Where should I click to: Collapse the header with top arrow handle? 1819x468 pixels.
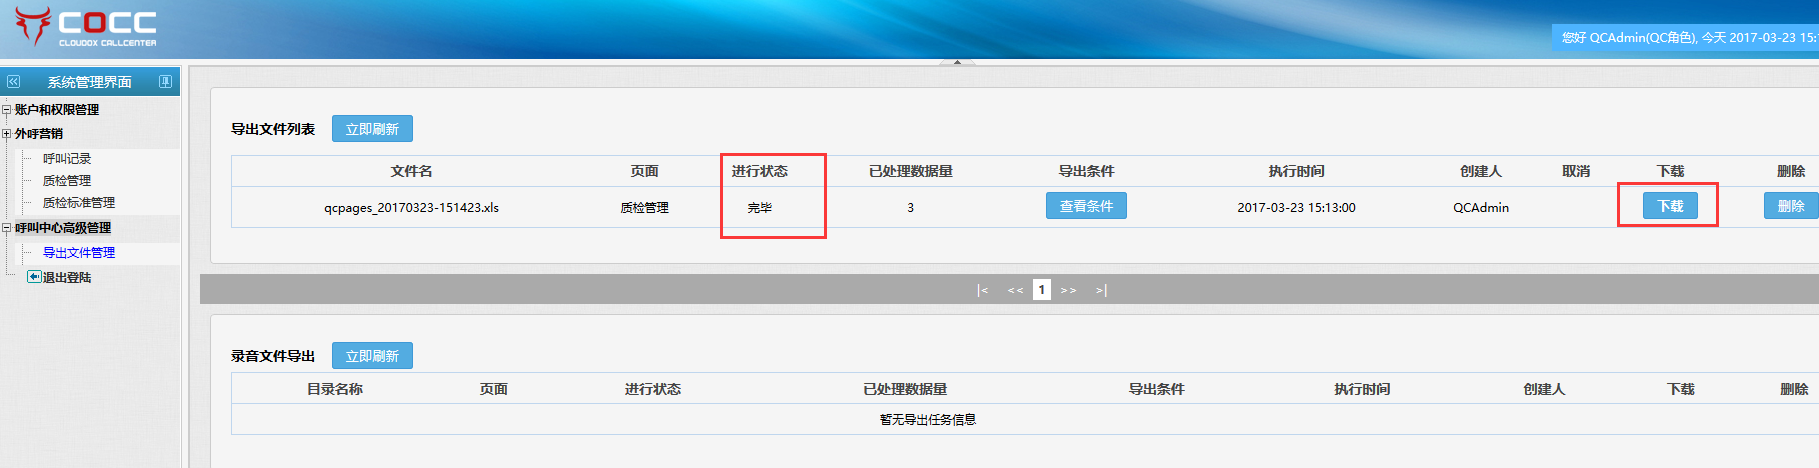(957, 62)
